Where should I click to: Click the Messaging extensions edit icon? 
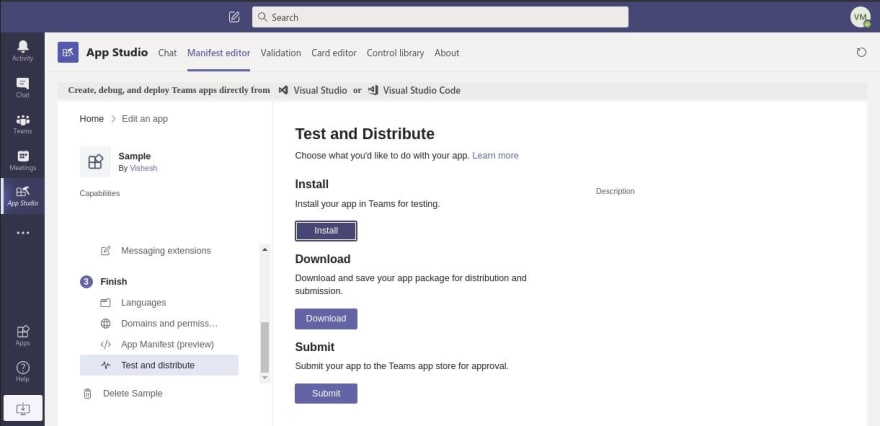coord(106,250)
